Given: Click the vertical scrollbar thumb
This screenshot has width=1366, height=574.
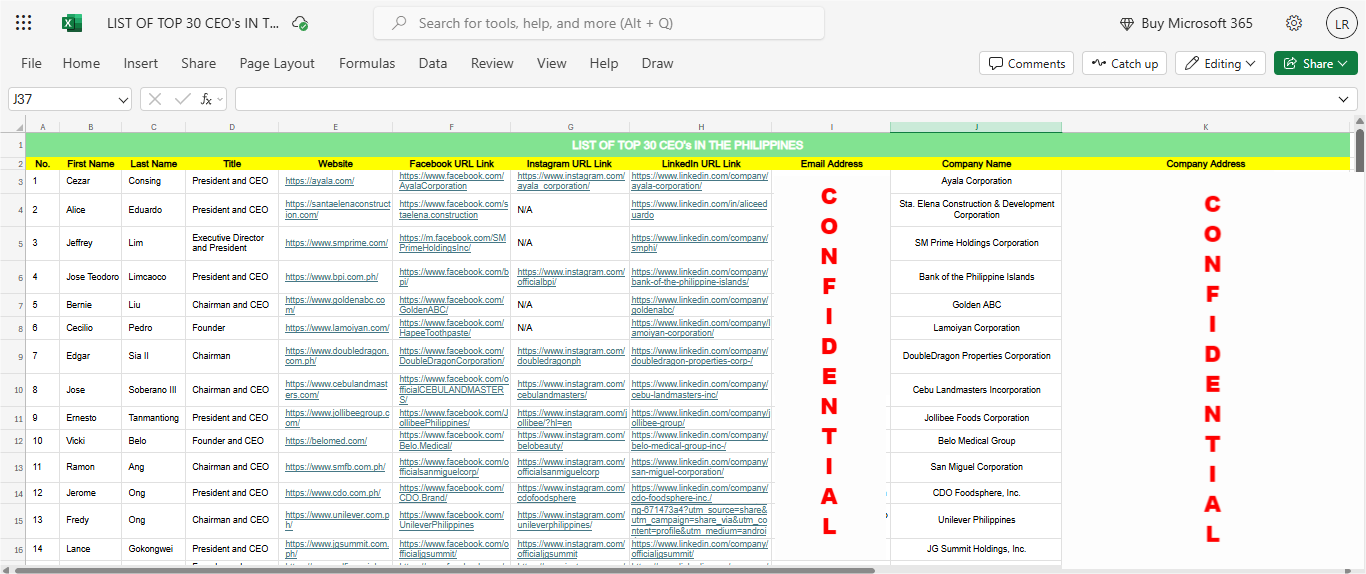Looking at the screenshot, I should coord(1358,150).
